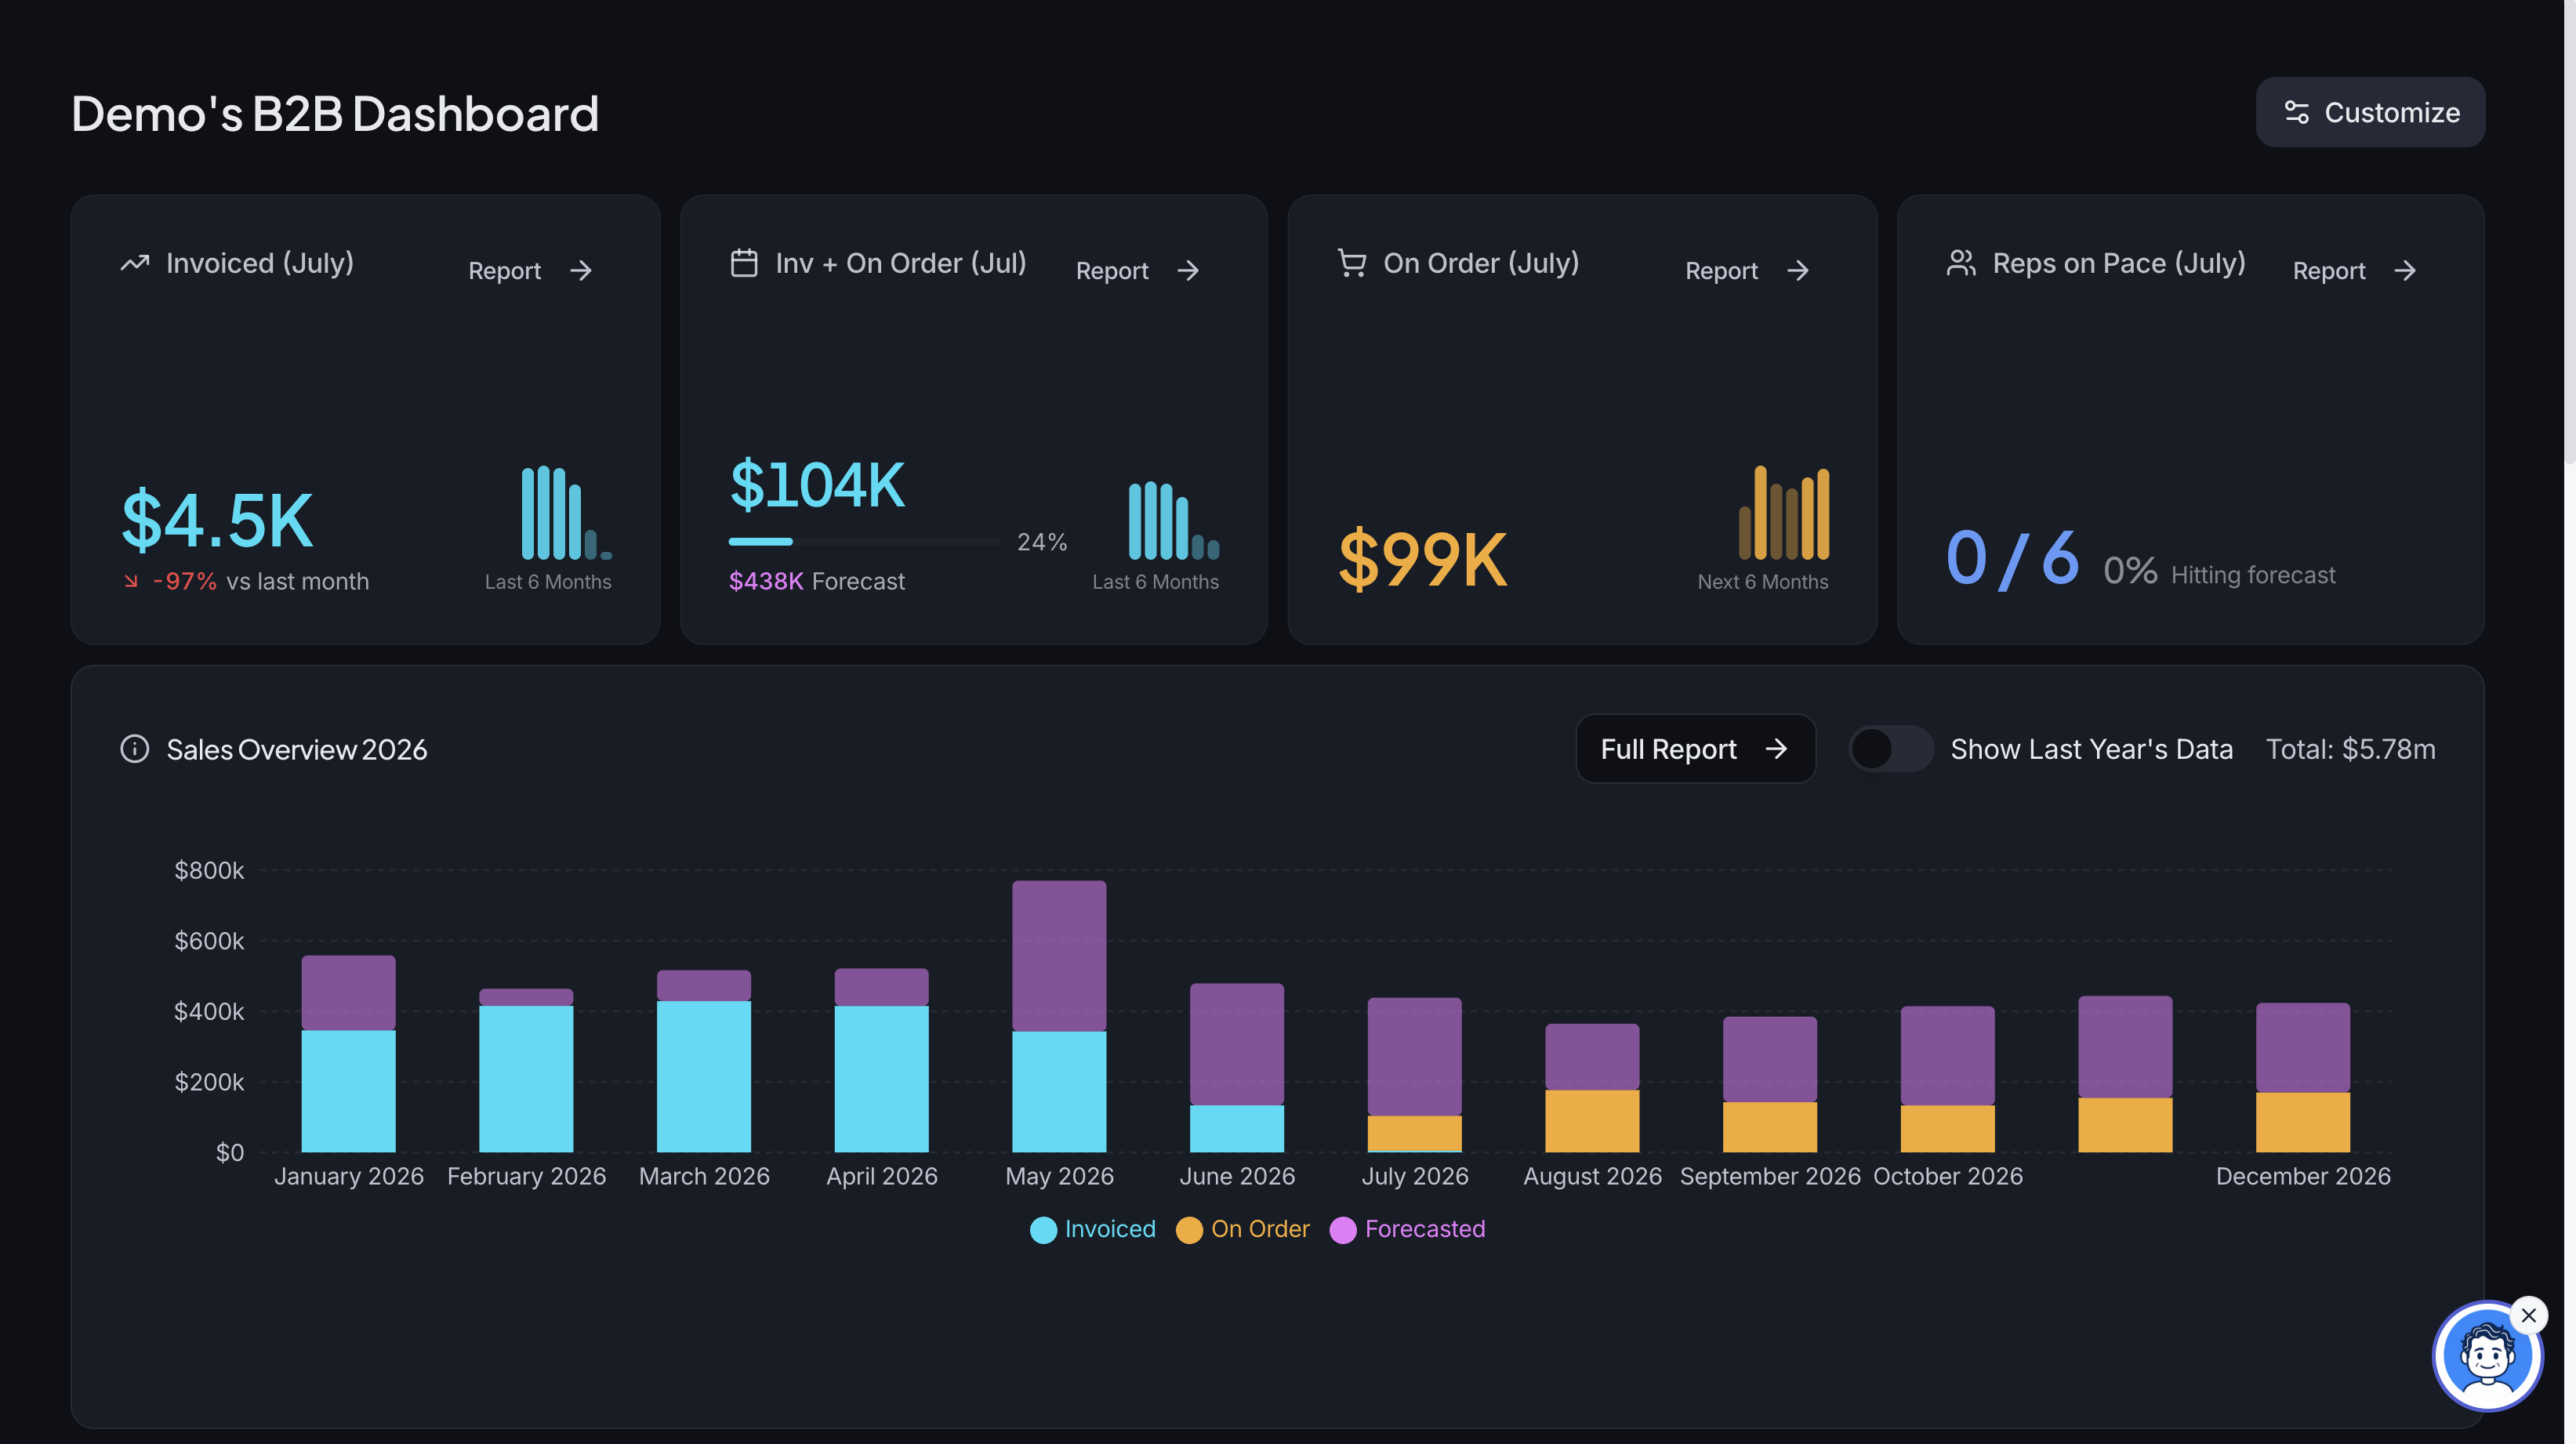The image size is (2576, 1444).
Task: Click the arrow next to Invoiced Report
Action: 581,271
